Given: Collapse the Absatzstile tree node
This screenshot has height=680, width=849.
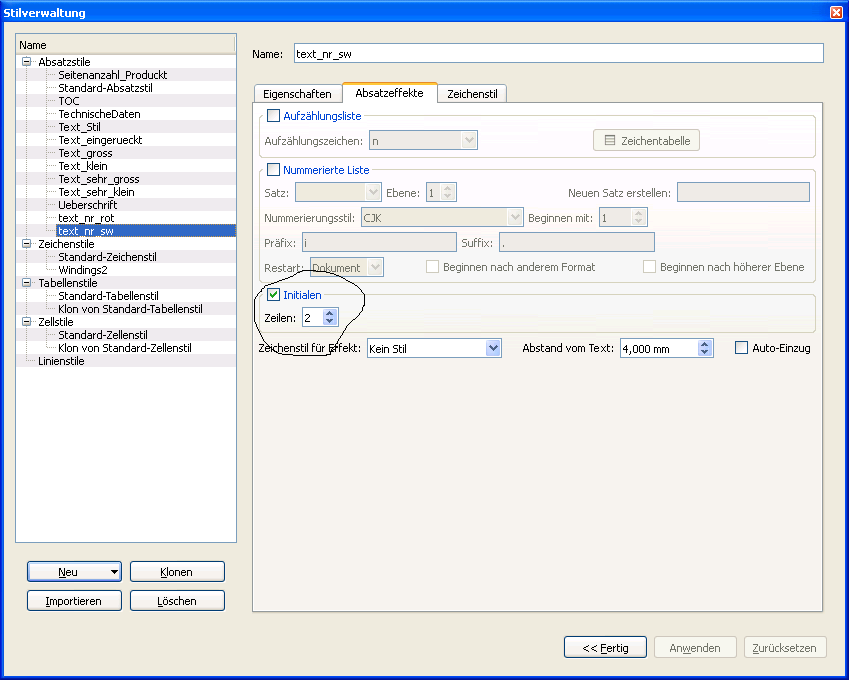Looking at the screenshot, I should coord(27,62).
